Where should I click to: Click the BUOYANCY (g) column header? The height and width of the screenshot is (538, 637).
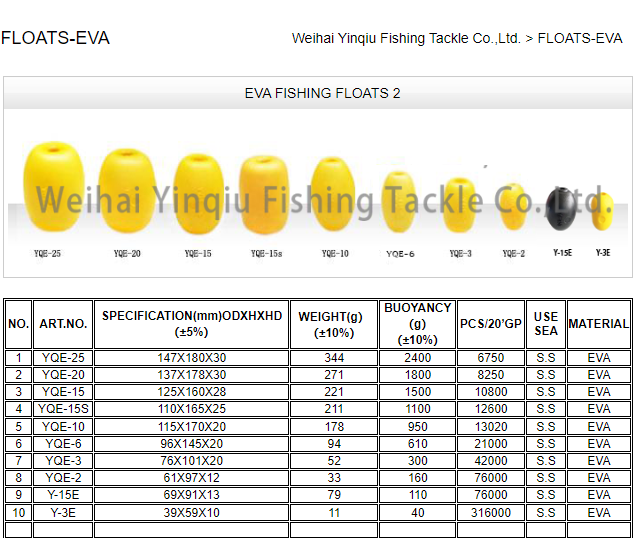pyautogui.click(x=417, y=324)
